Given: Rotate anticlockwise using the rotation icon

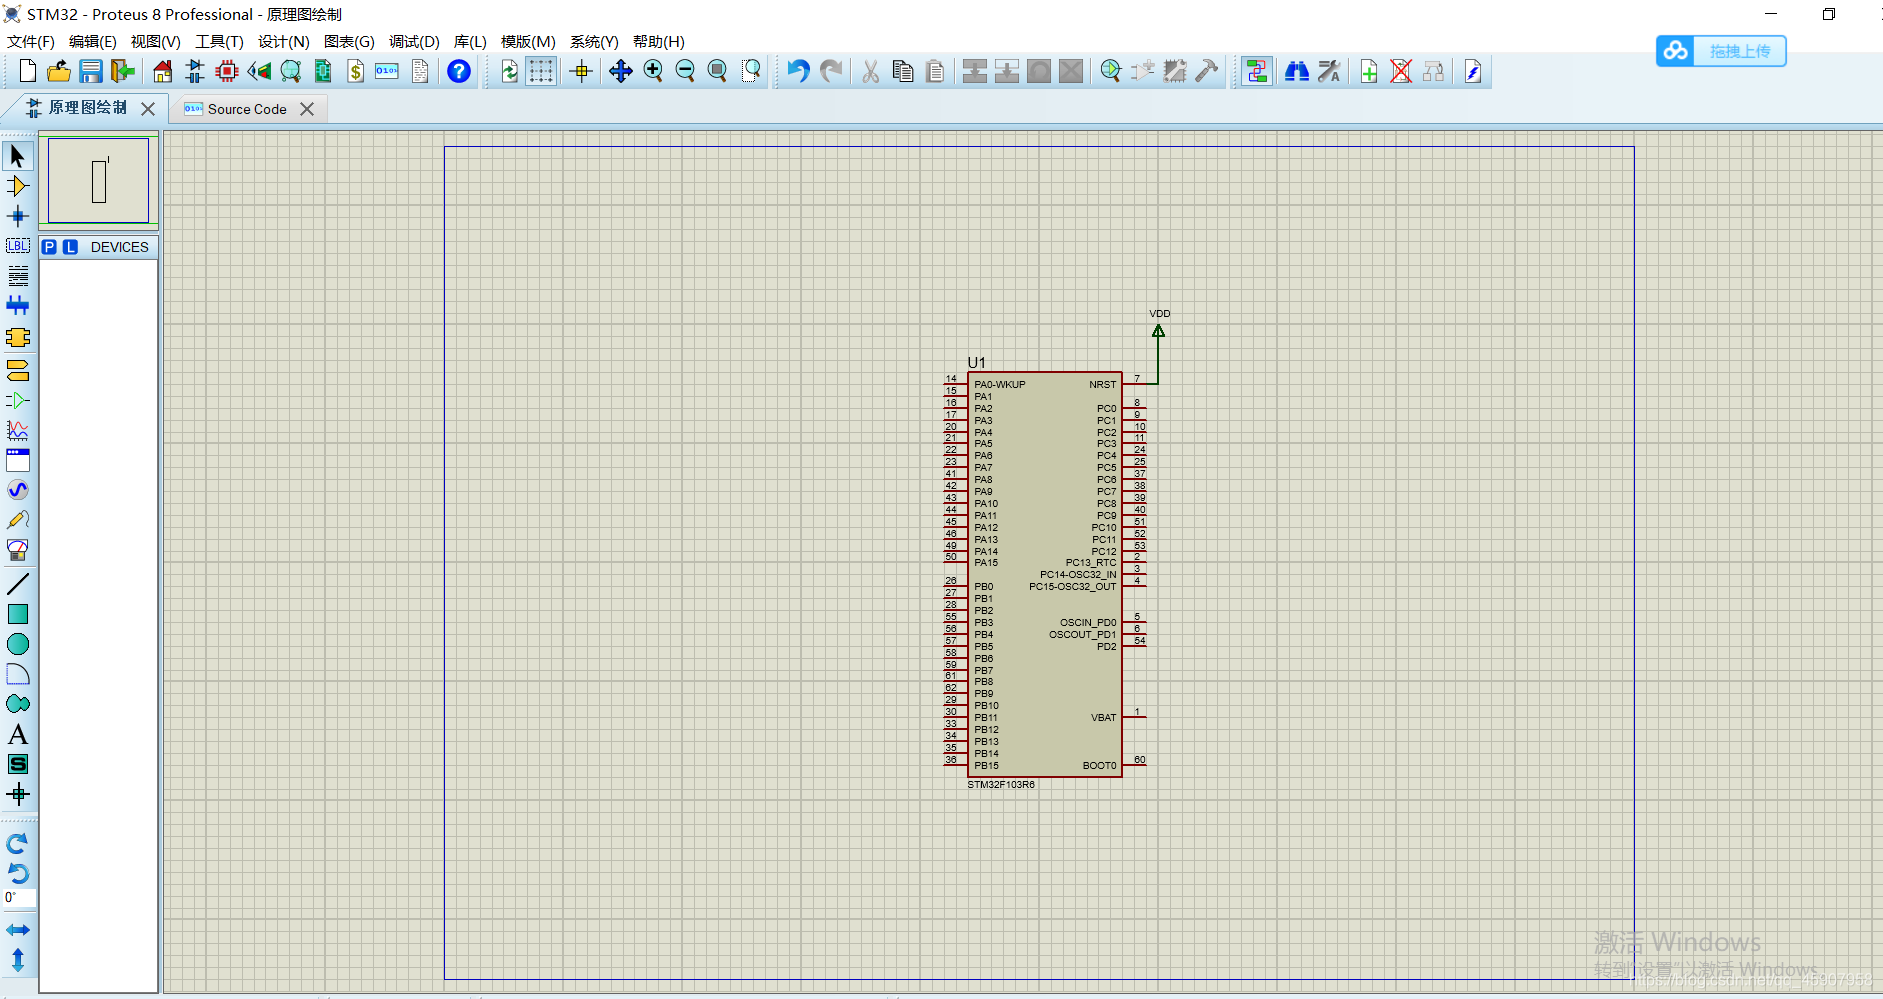Looking at the screenshot, I should tap(18, 873).
